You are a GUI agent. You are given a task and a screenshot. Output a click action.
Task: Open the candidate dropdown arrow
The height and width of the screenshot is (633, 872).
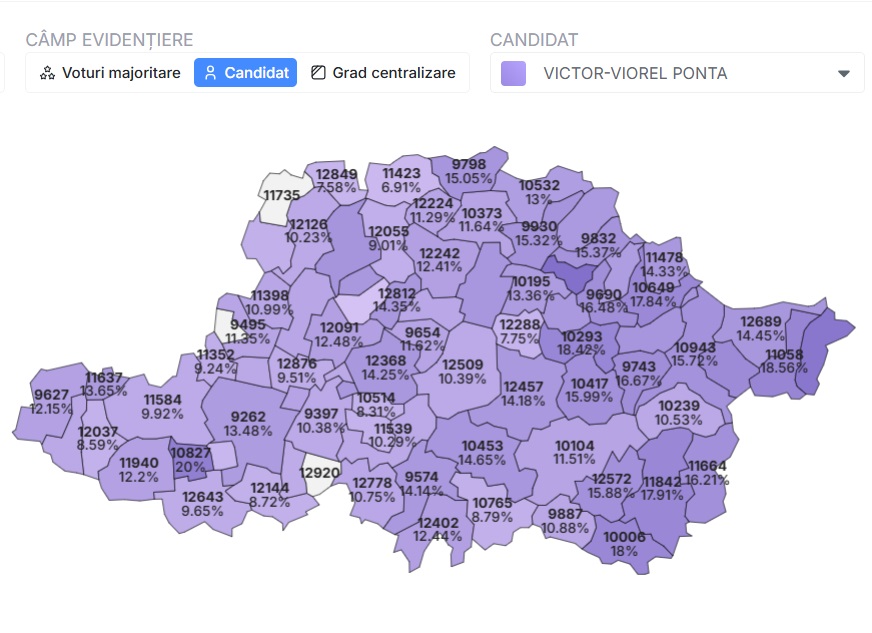pyautogui.click(x=844, y=73)
